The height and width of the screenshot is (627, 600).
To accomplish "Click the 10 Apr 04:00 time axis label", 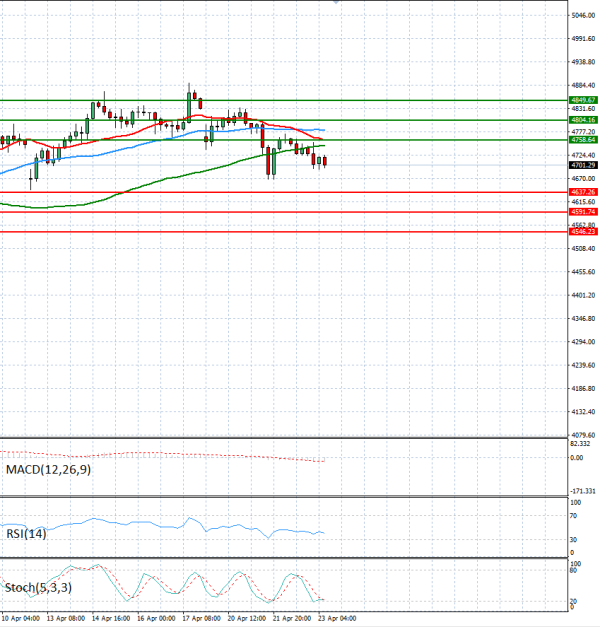I will tap(20, 619).
